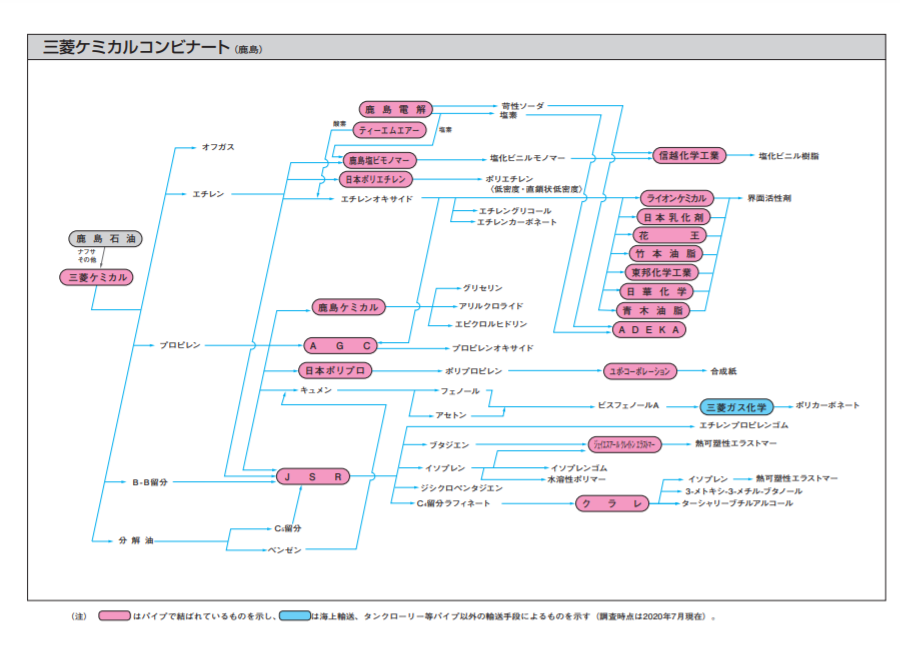Click the 塩化ビニル樹脂 label
This screenshot has width=900, height=650.
coord(789,156)
